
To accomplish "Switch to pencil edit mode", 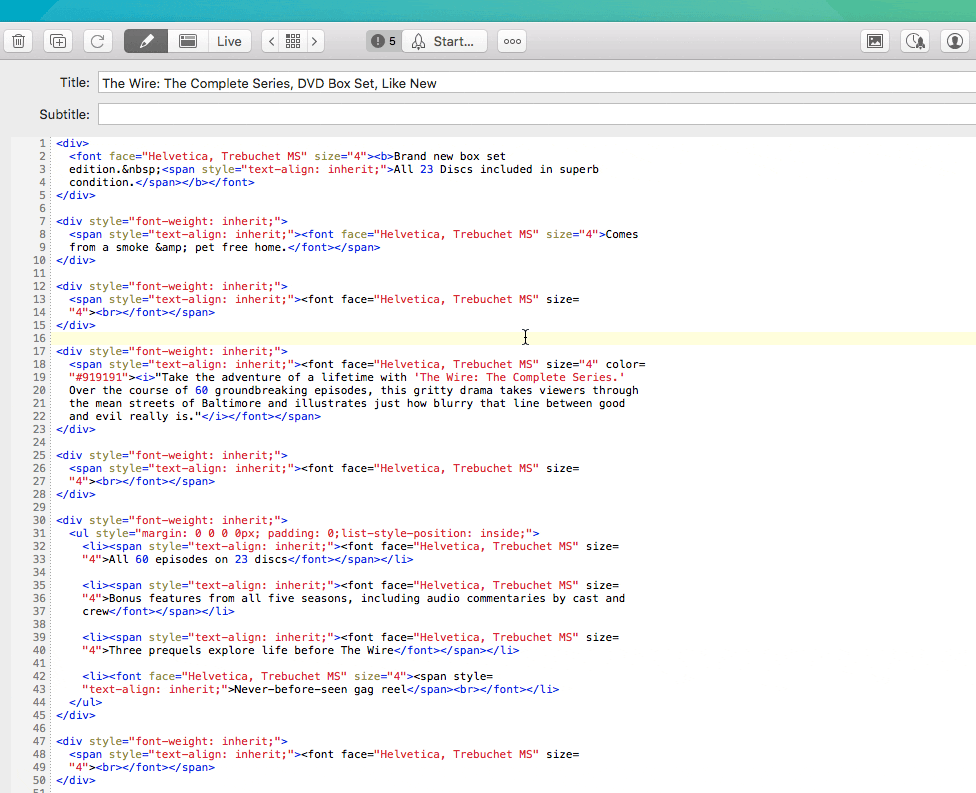I will tap(146, 41).
